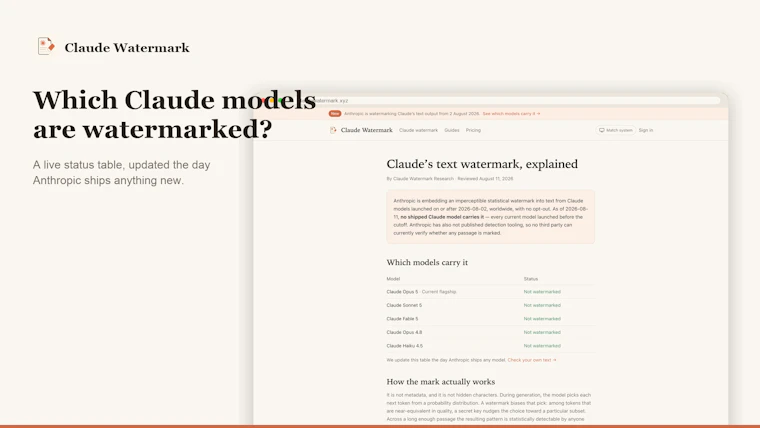Click Not watermarked status for Claude Sonnet 5
The image size is (760, 428).
pyautogui.click(x=542, y=305)
